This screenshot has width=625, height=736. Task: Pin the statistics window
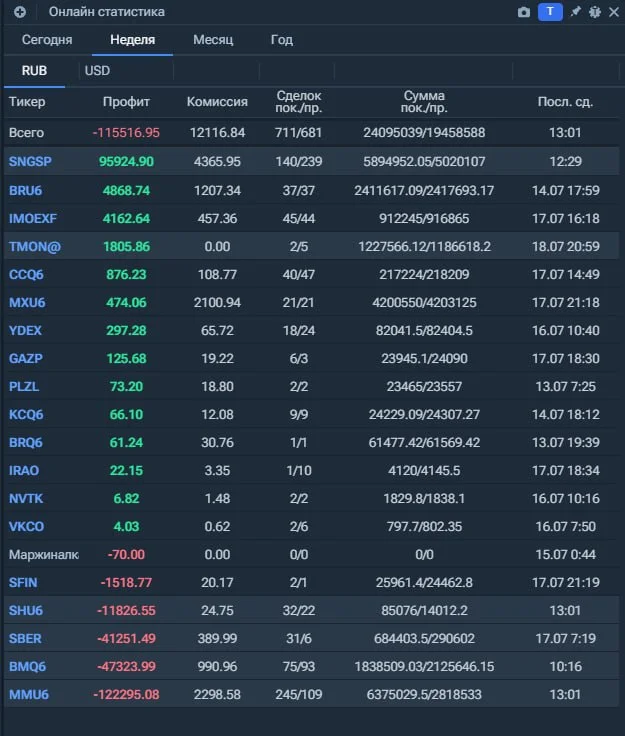[x=575, y=12]
